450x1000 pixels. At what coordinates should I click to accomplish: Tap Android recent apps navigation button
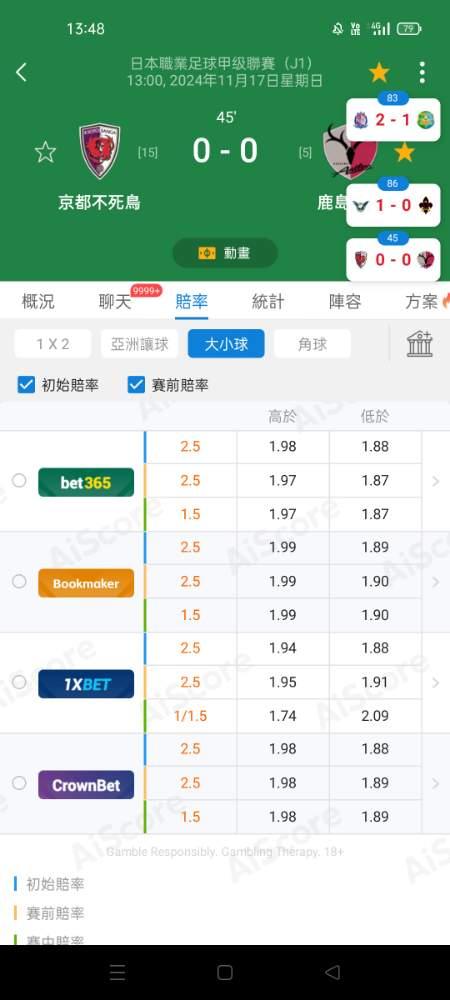click(x=117, y=972)
